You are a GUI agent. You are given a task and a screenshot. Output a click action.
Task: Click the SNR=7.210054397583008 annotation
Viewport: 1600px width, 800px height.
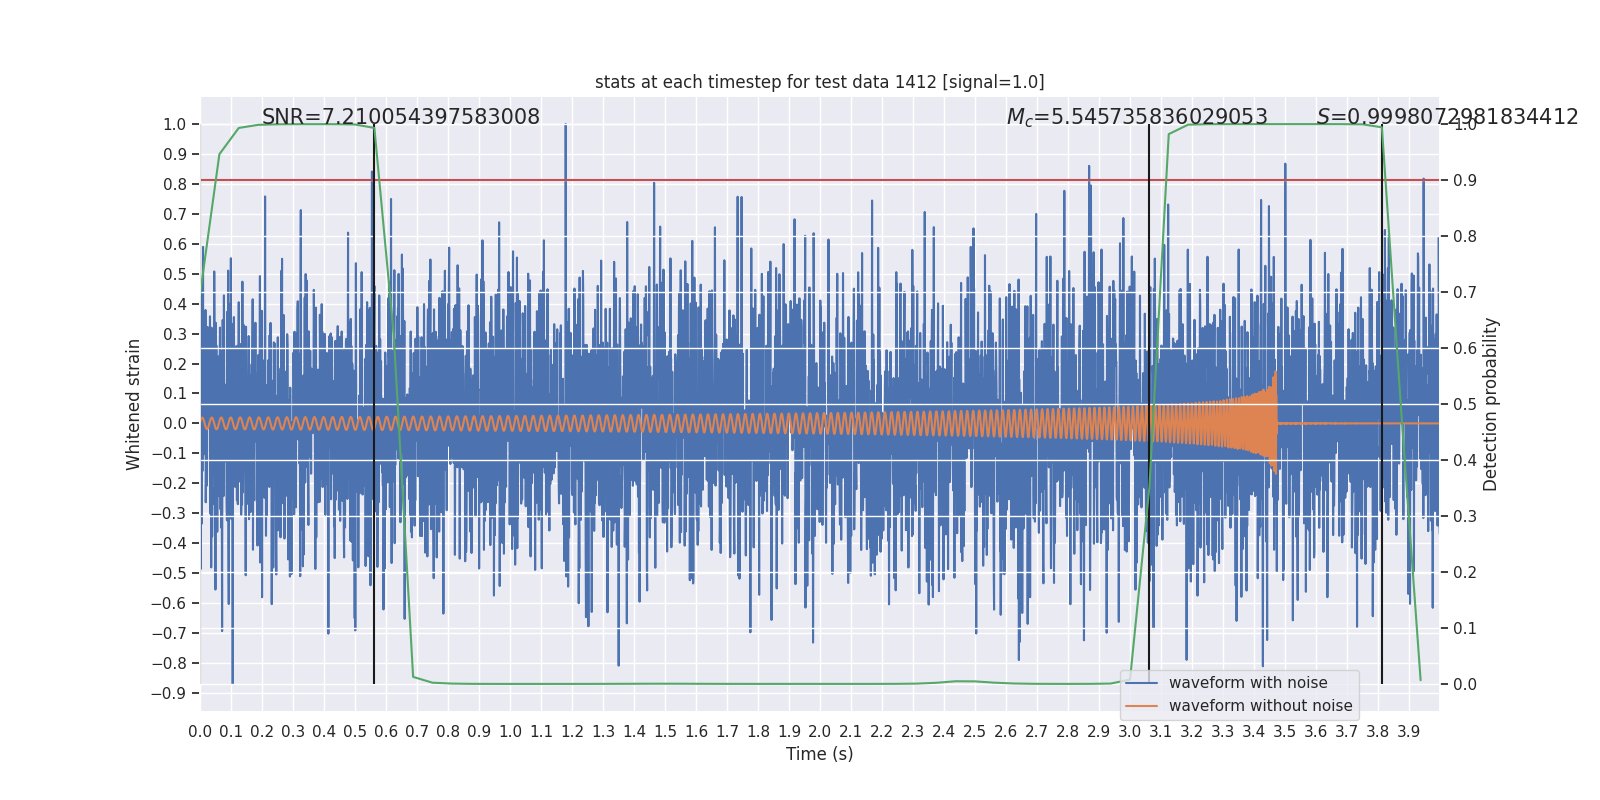[401, 117]
